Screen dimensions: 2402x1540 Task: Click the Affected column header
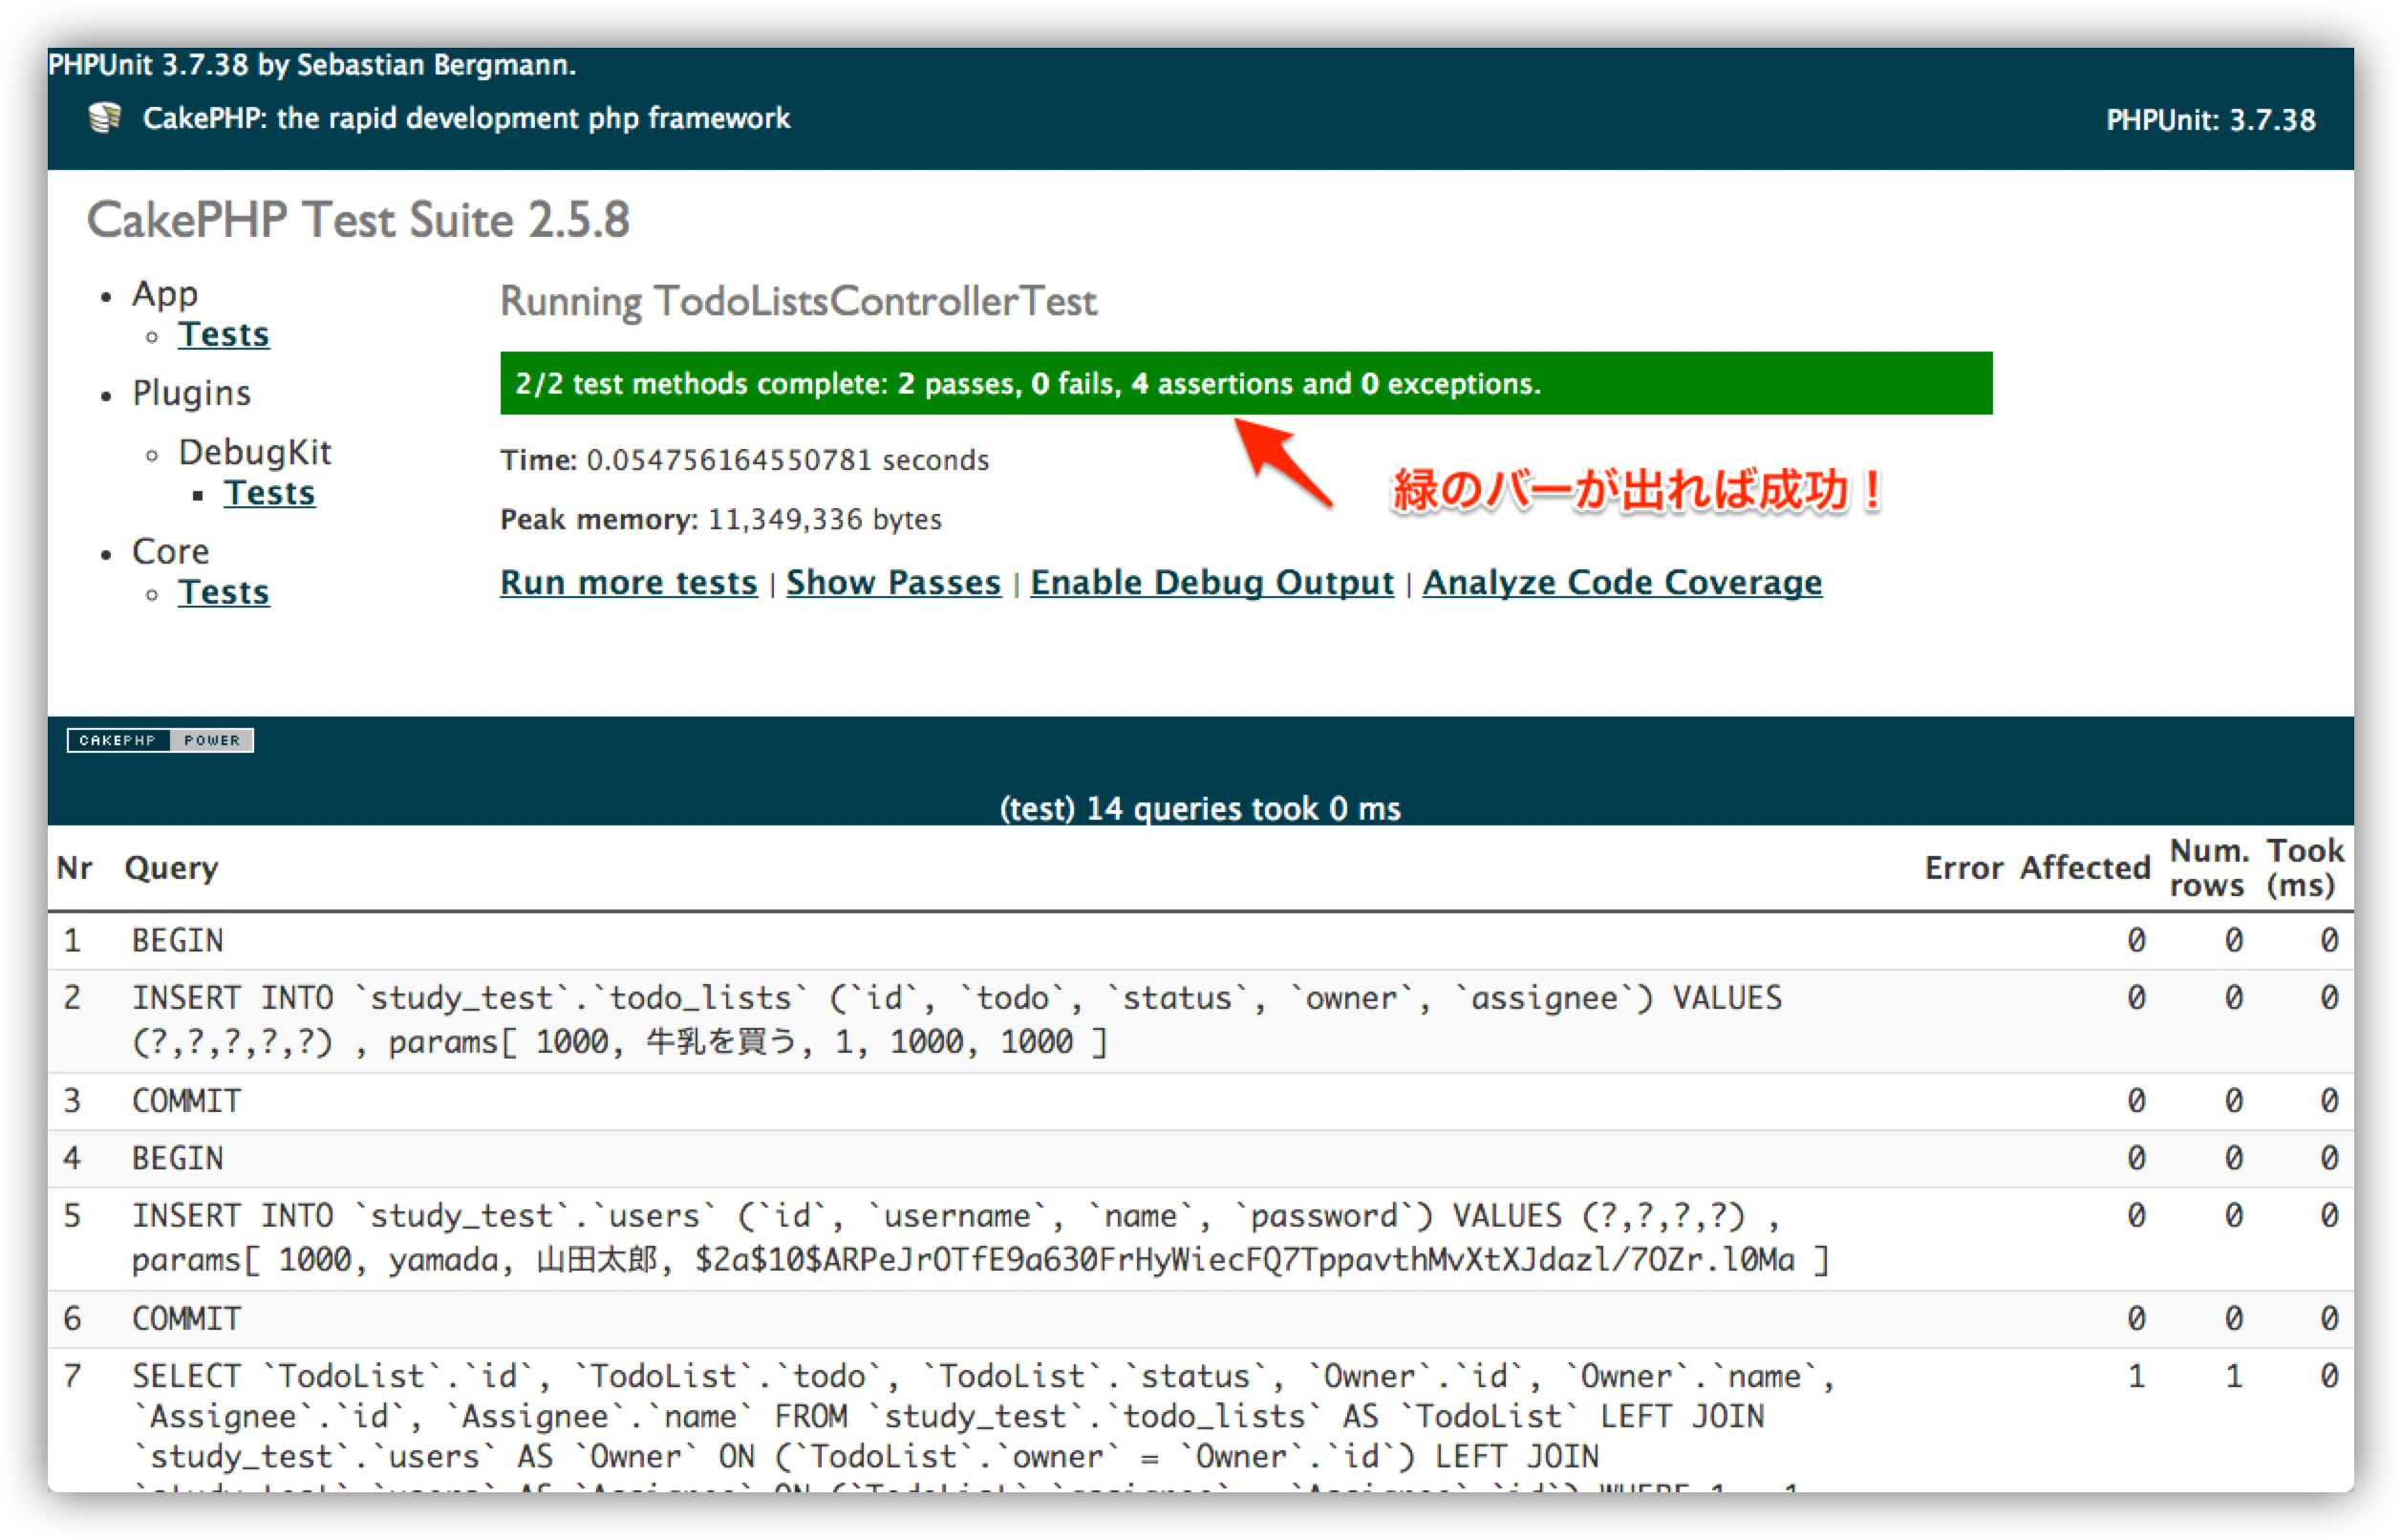(2084, 868)
